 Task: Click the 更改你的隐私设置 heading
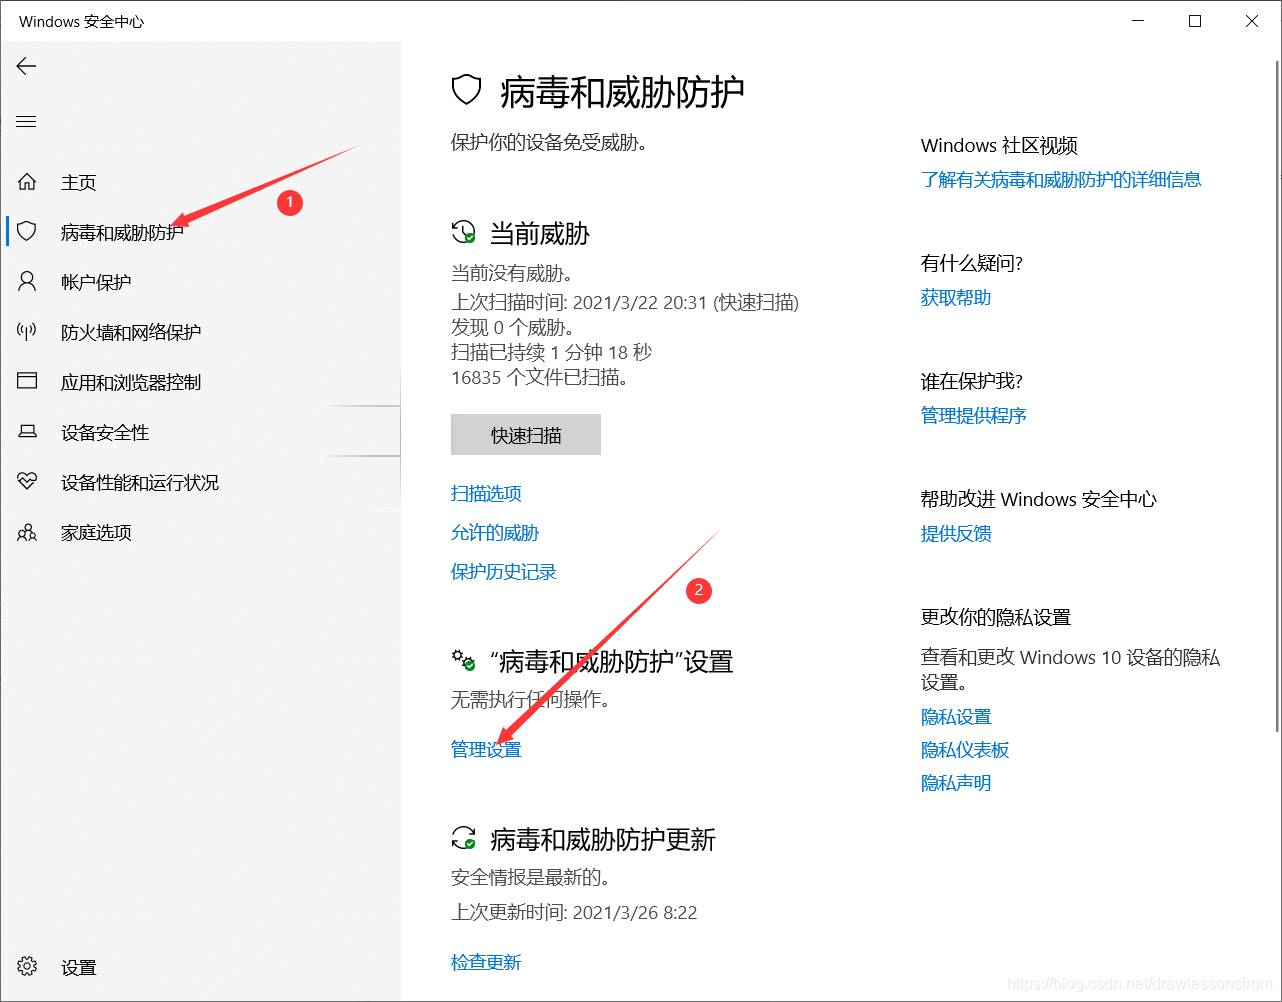pos(996,617)
